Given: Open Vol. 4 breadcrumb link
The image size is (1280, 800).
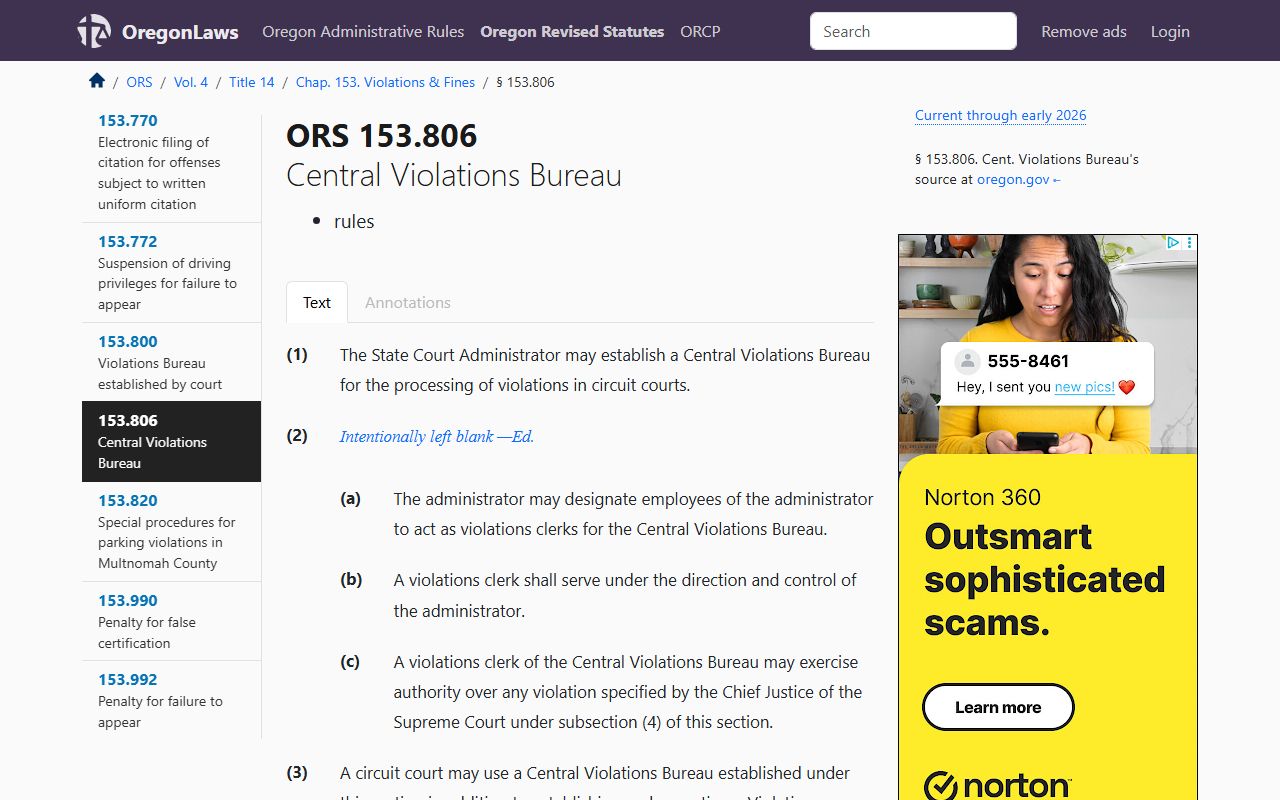Looking at the screenshot, I should point(191,82).
